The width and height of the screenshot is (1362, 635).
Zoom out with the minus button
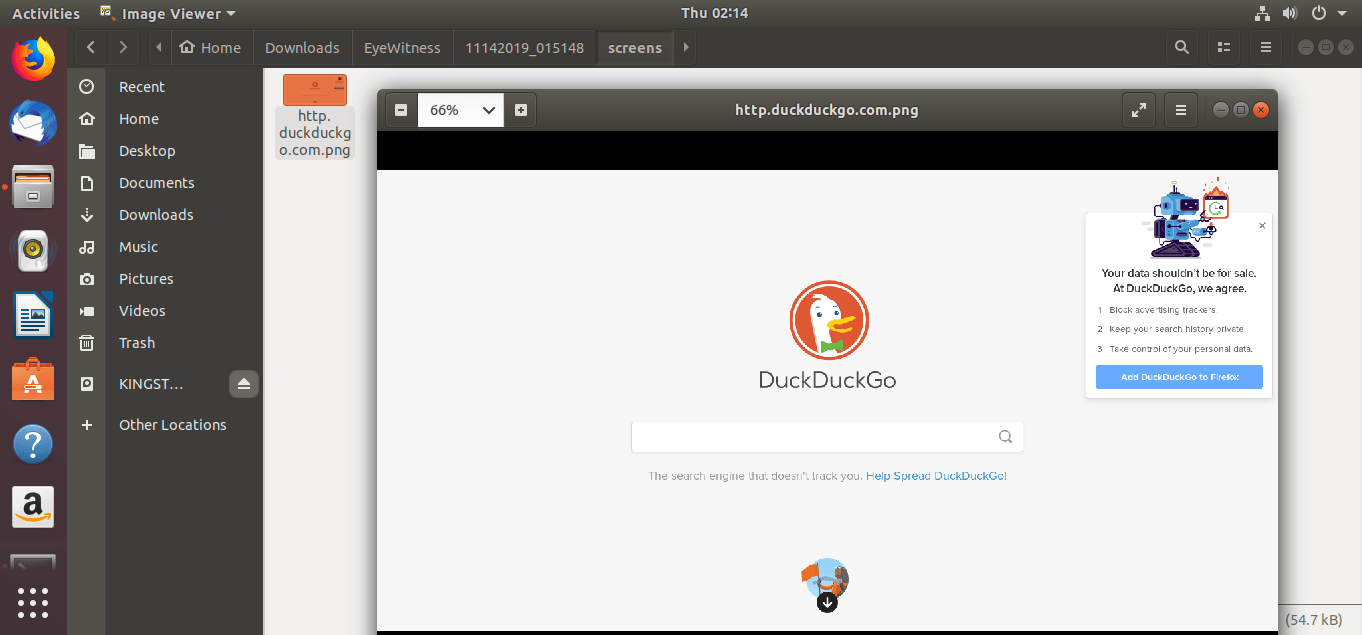click(401, 110)
